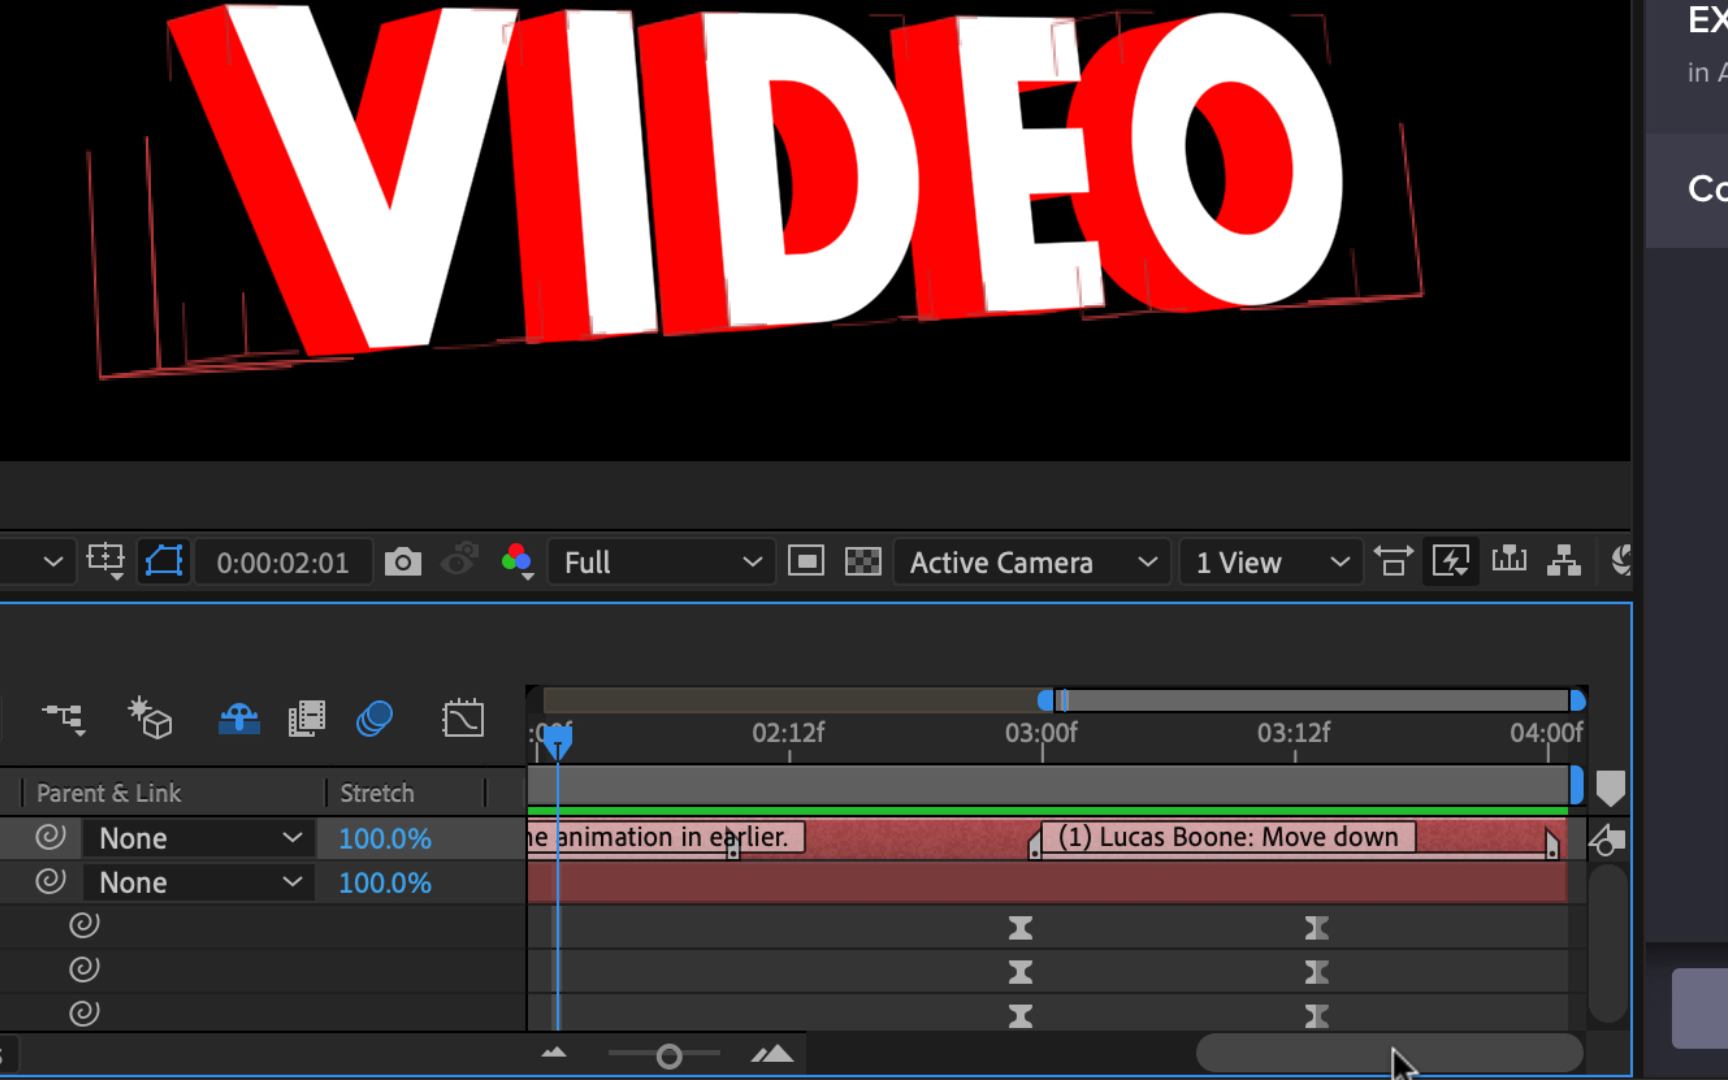1728x1080 pixels.
Task: Click the second property row's pick whip
Action: coord(84,969)
